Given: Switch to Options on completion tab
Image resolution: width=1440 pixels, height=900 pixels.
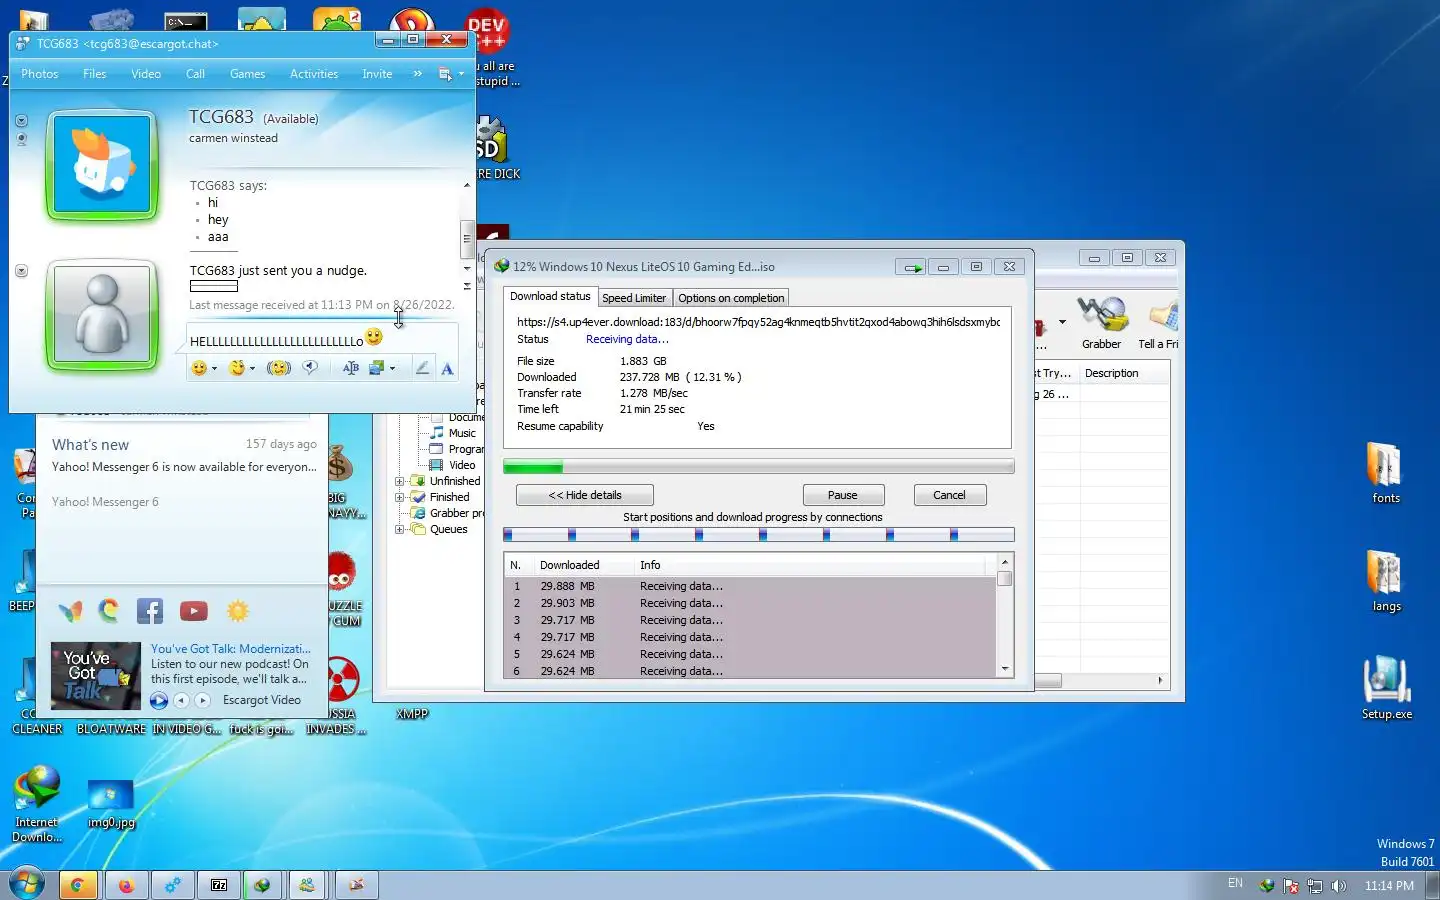Looking at the screenshot, I should tap(731, 298).
